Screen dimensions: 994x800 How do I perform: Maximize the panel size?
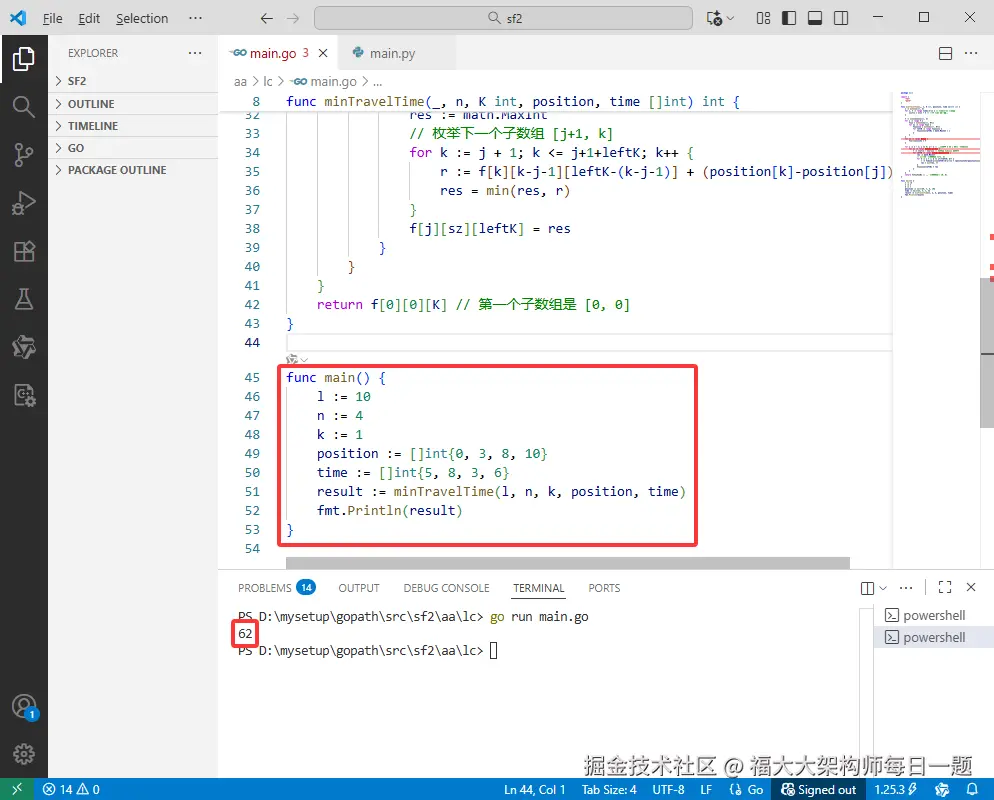(x=945, y=588)
